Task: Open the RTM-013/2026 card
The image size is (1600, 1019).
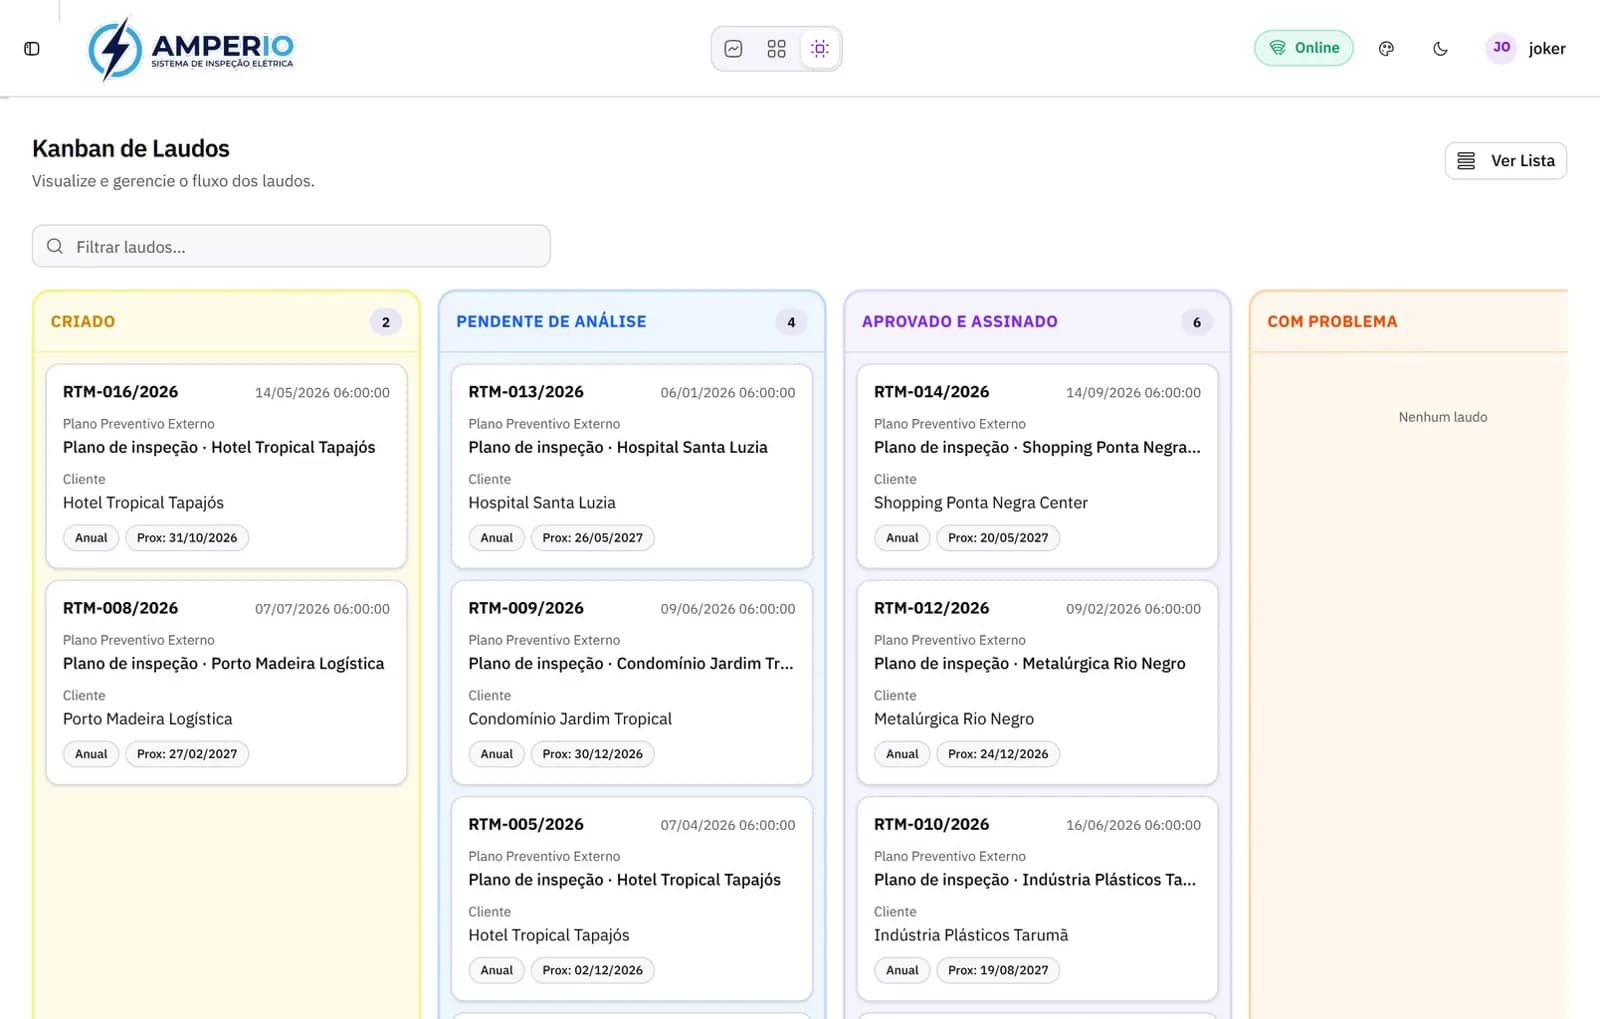Action: click(632, 466)
